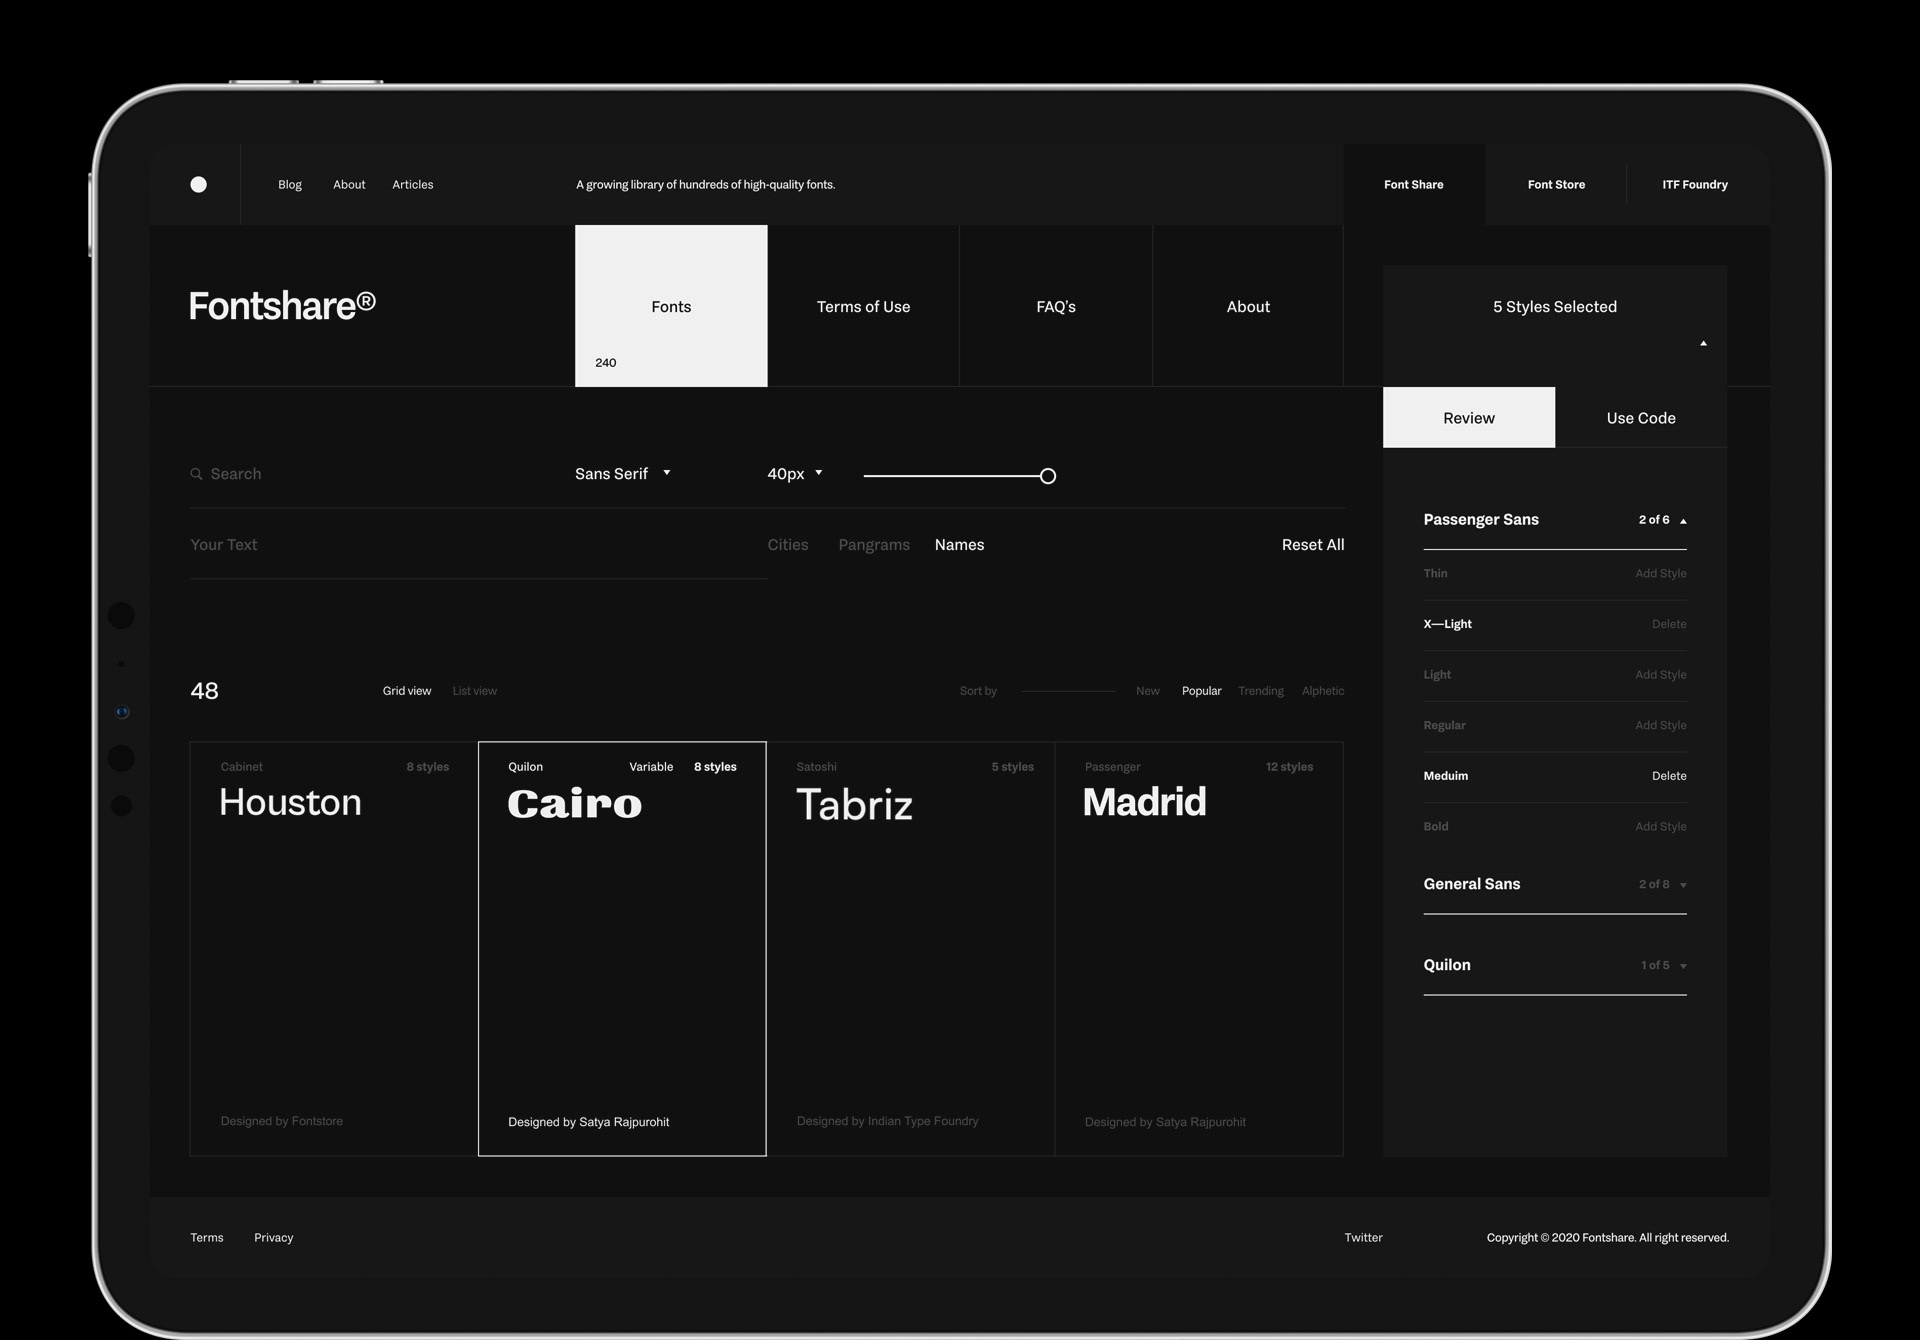Collapse the 5 Styles Selected panel arrow
Image resolution: width=1920 pixels, height=1340 pixels.
(1703, 343)
